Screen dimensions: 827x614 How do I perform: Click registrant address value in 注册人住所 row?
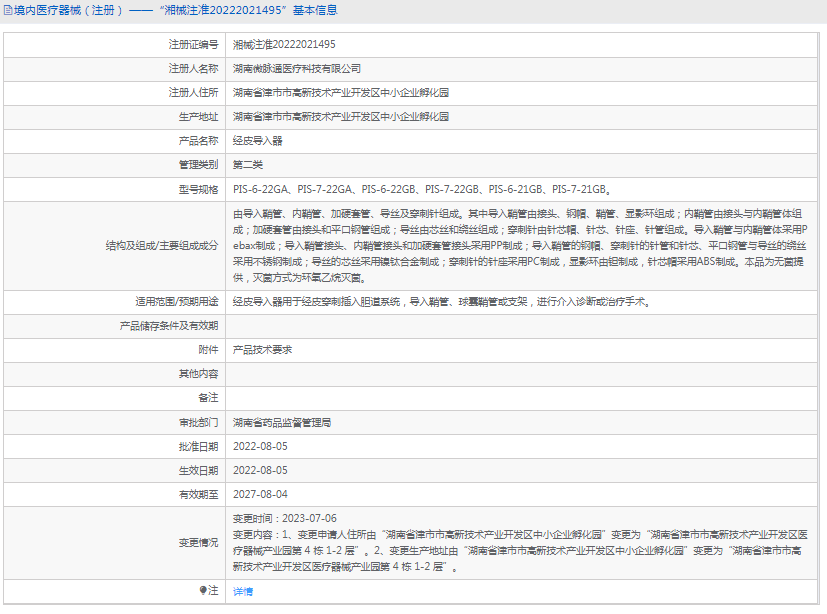[341, 93]
